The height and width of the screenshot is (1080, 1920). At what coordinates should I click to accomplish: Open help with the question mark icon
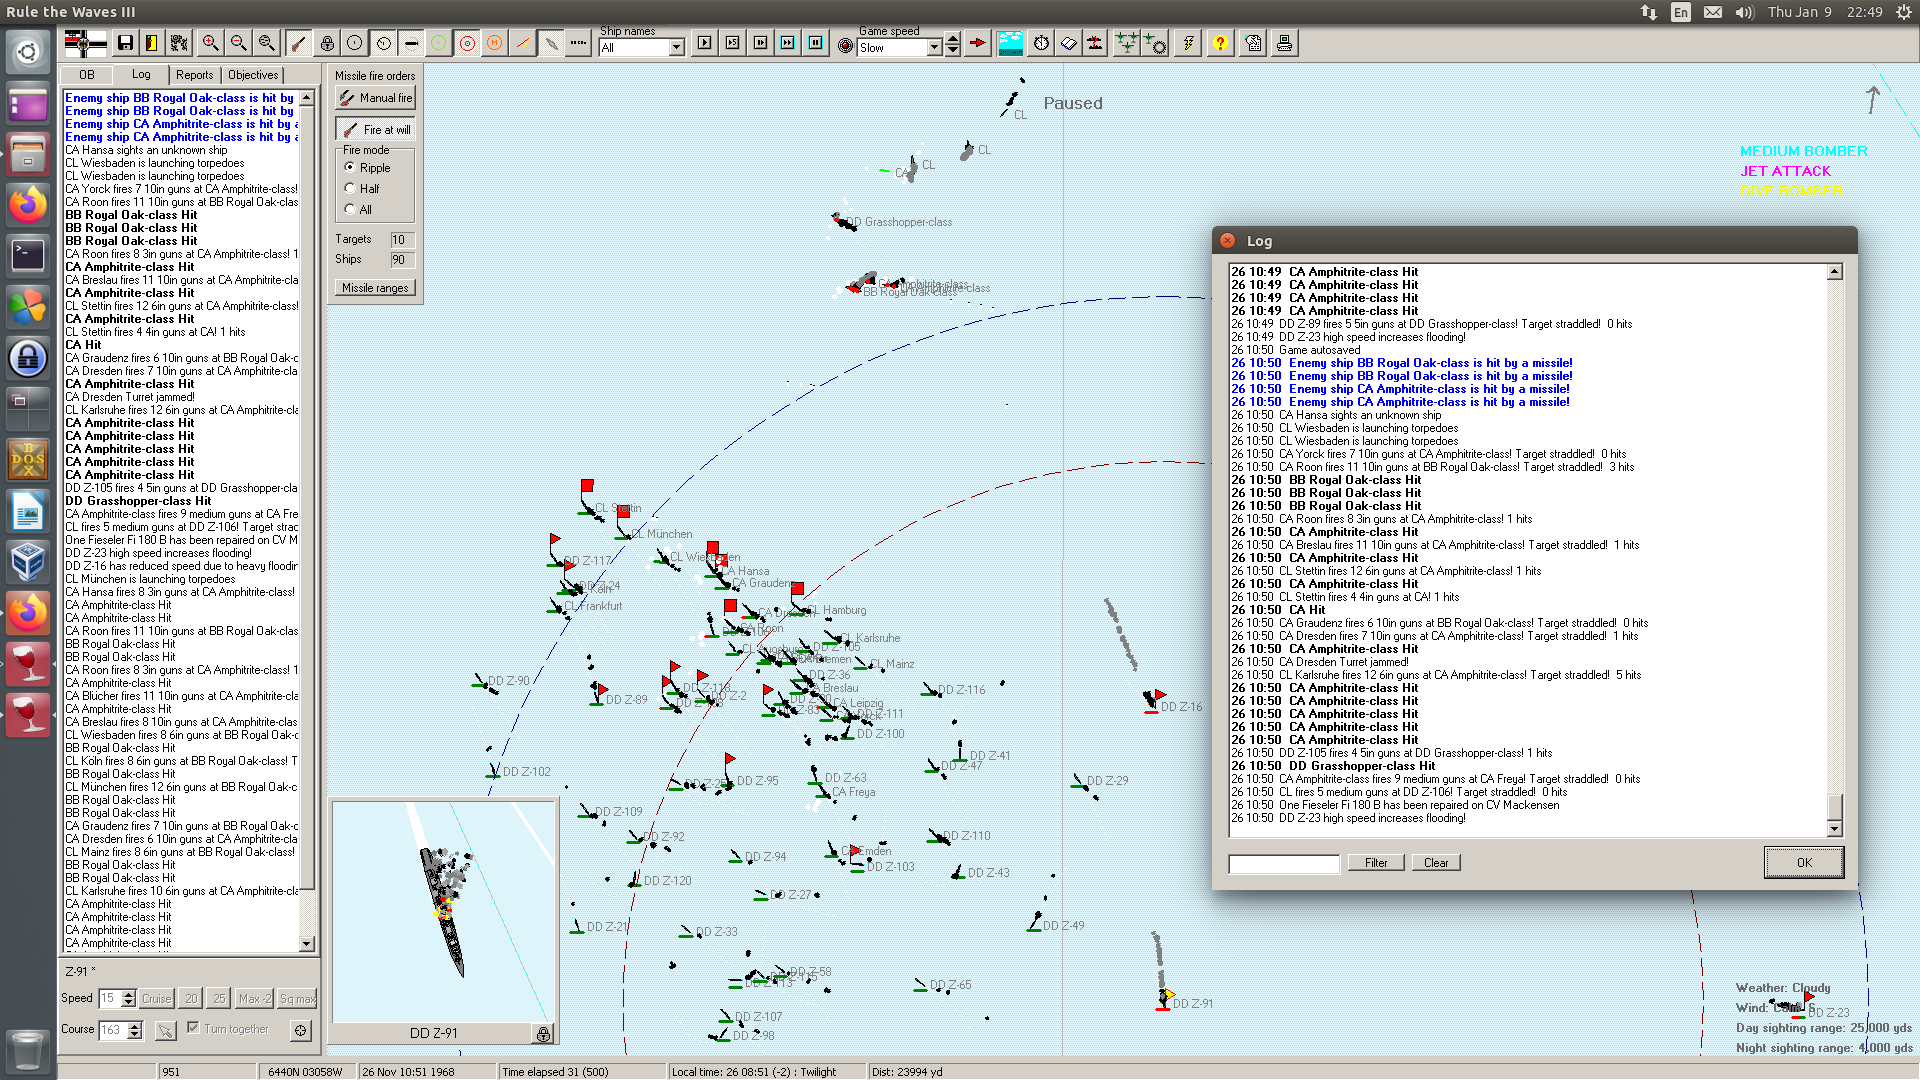[1220, 43]
